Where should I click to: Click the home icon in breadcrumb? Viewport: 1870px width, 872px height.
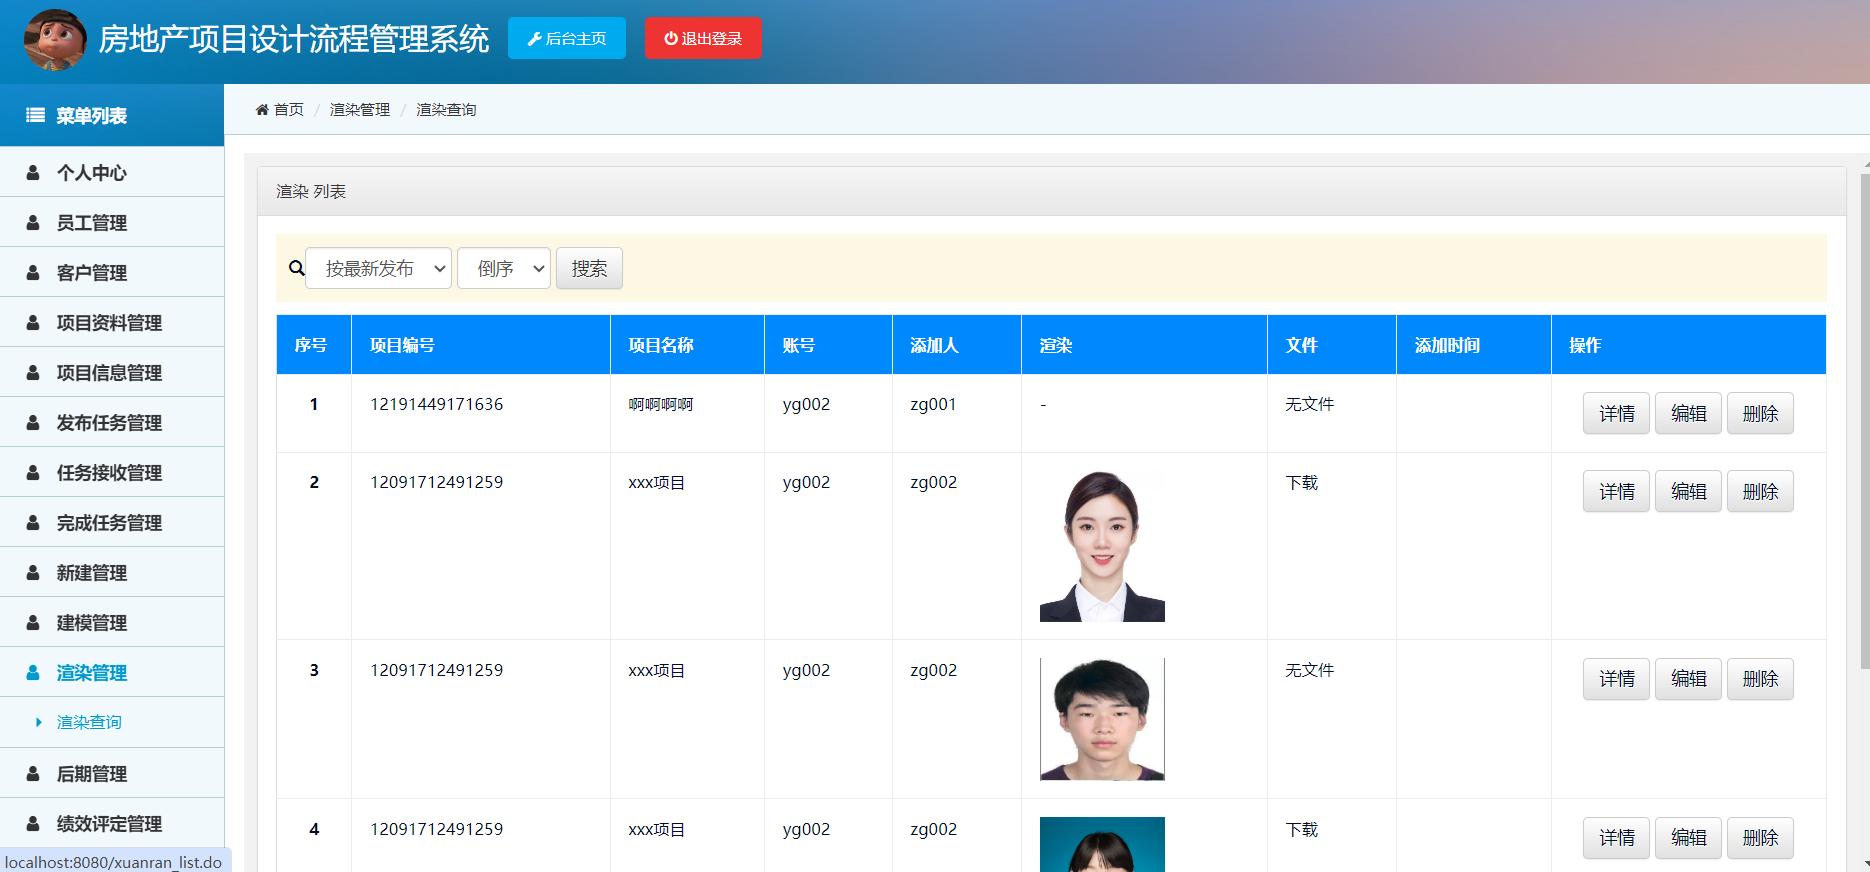262,110
